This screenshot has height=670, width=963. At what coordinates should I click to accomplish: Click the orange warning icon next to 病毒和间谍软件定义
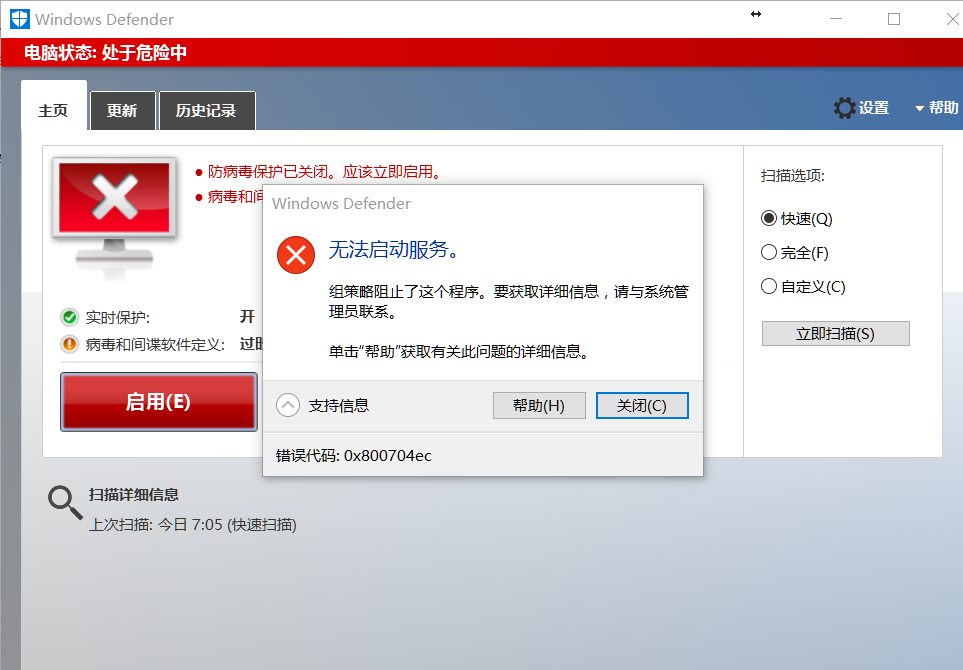[x=70, y=344]
